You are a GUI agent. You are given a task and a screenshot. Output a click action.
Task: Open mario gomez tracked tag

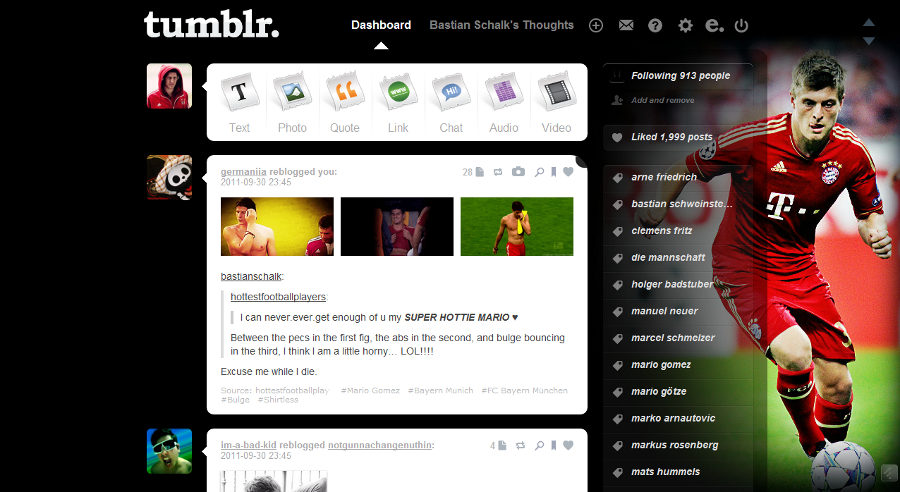click(x=661, y=365)
